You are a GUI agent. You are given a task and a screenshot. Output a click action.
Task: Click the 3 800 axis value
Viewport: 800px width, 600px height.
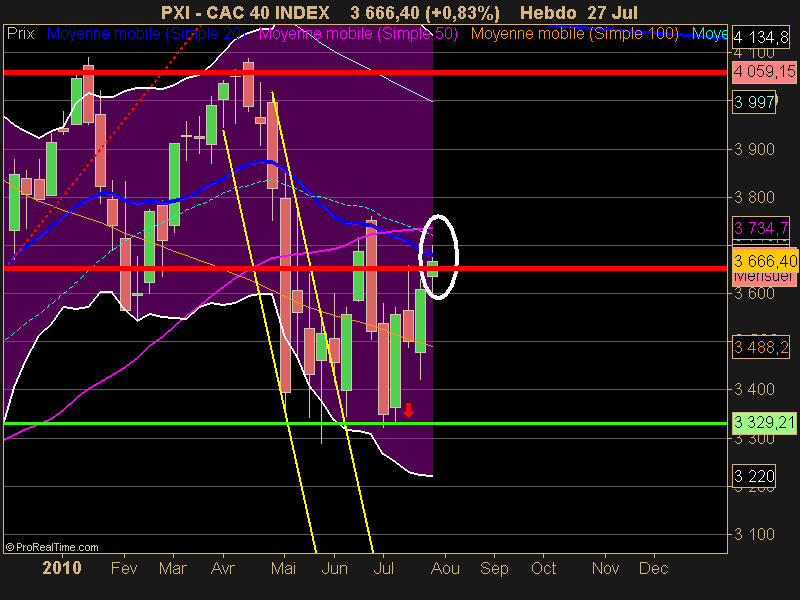754,197
